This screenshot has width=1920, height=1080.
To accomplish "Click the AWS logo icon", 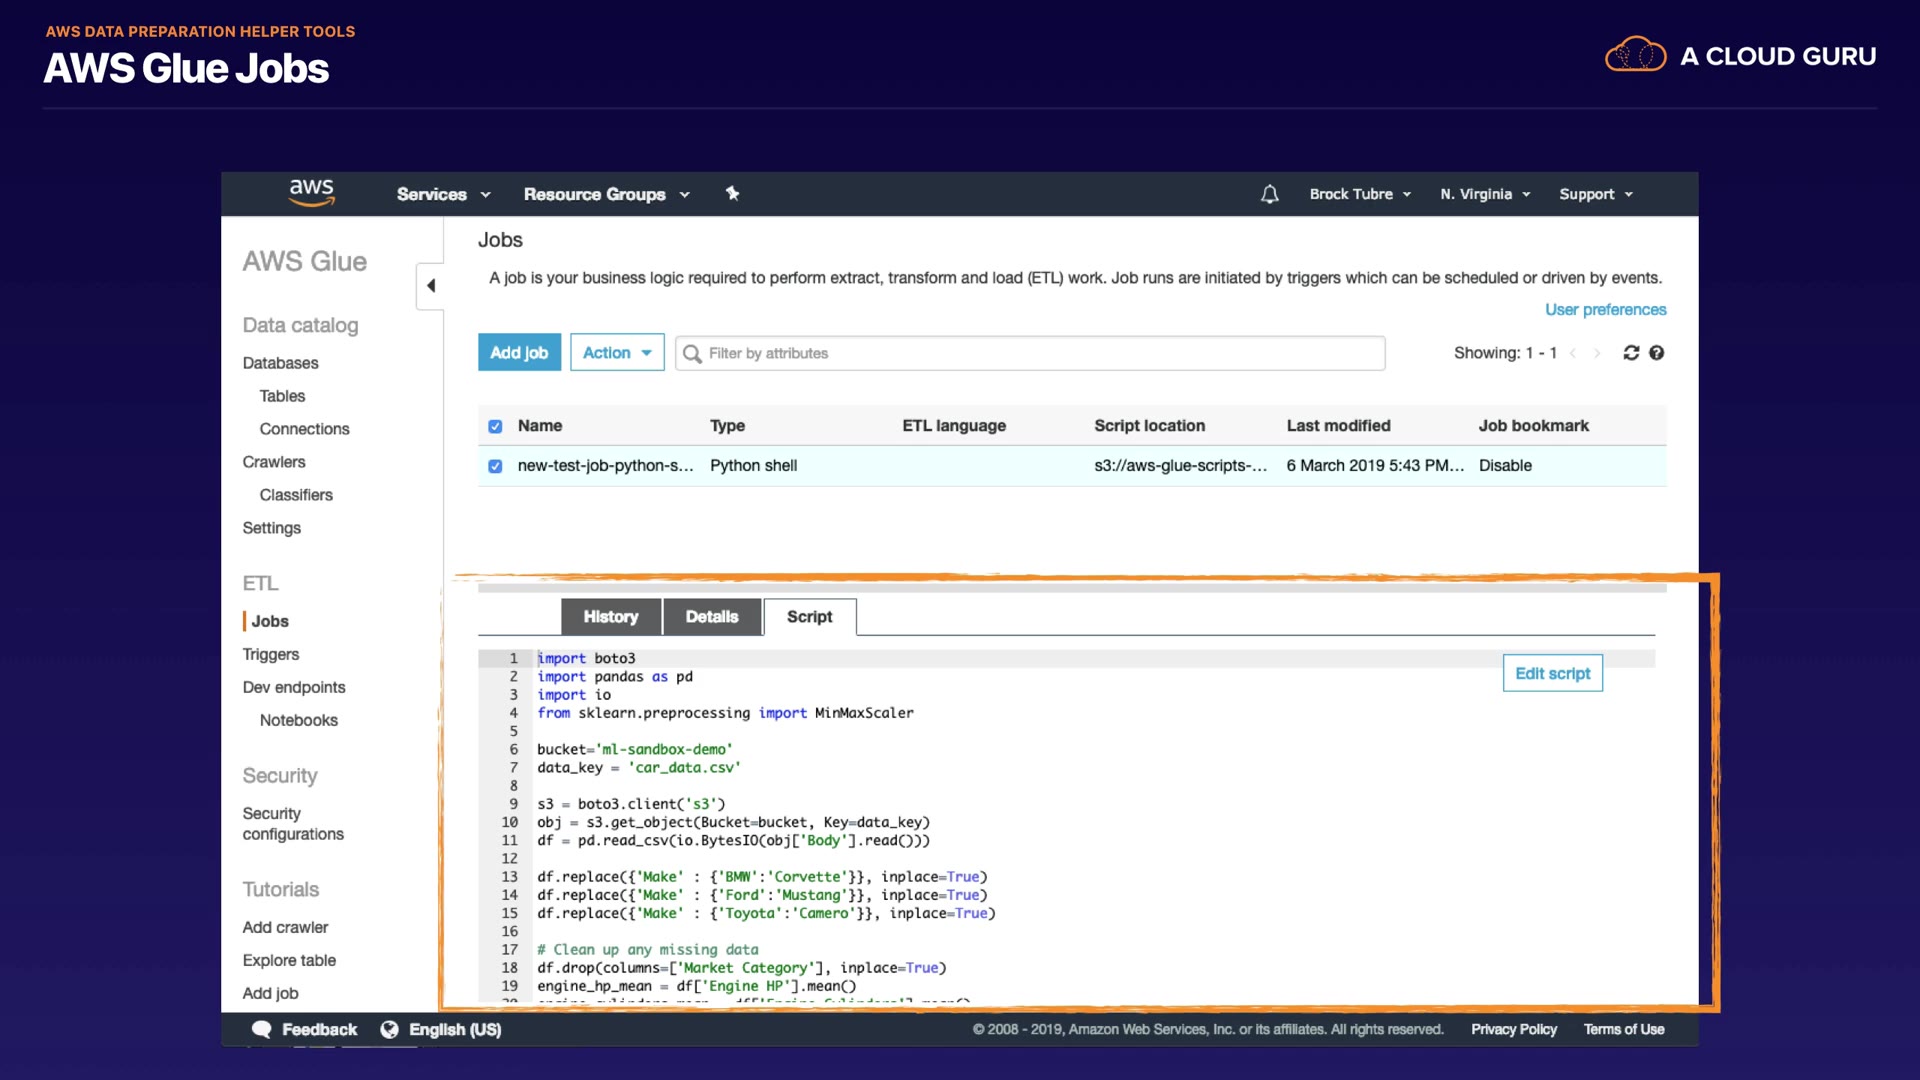I will point(311,193).
